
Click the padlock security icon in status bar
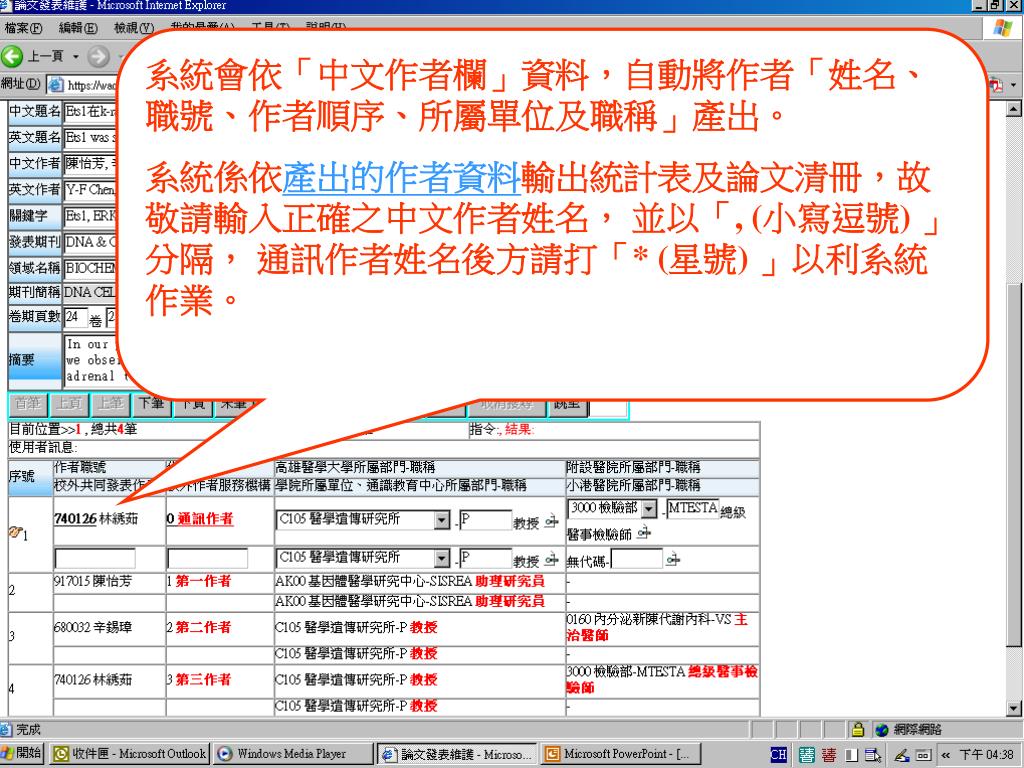coord(858,729)
